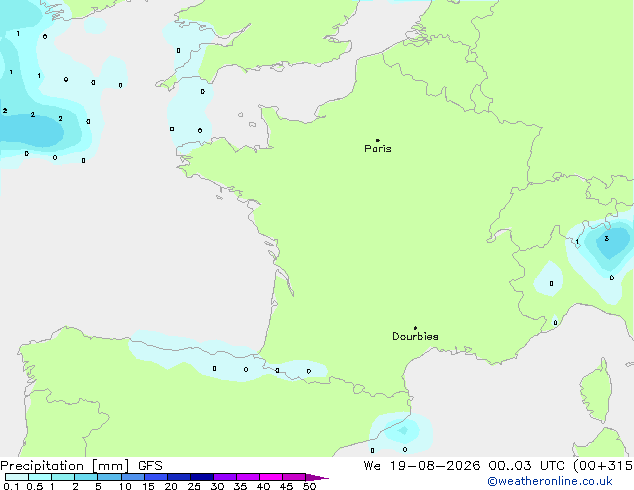Pick the legend swatch between 10 and 15
Screen dimensions: 634x490
tap(132, 477)
